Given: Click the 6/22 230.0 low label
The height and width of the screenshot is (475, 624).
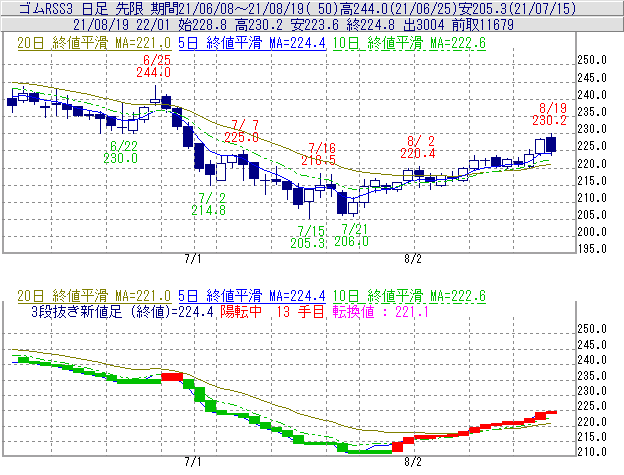Looking at the screenshot, I should click(121, 152).
